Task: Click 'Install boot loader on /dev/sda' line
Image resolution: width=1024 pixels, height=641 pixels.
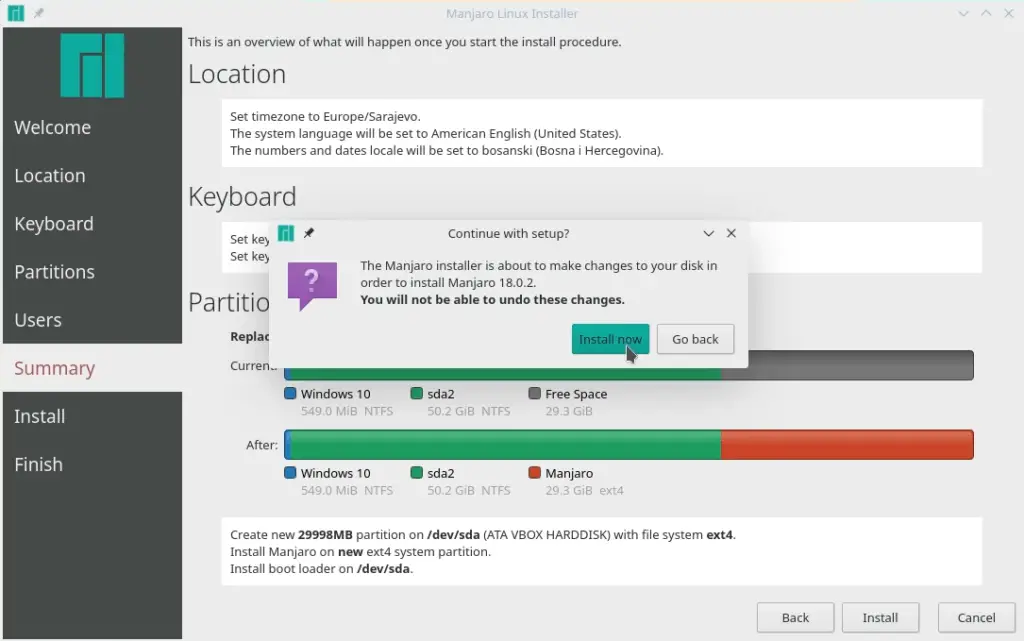Action: click(x=321, y=569)
